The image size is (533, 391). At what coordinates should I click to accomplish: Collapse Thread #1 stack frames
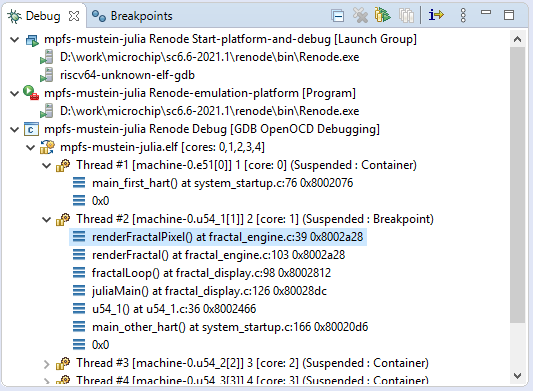tap(47, 166)
